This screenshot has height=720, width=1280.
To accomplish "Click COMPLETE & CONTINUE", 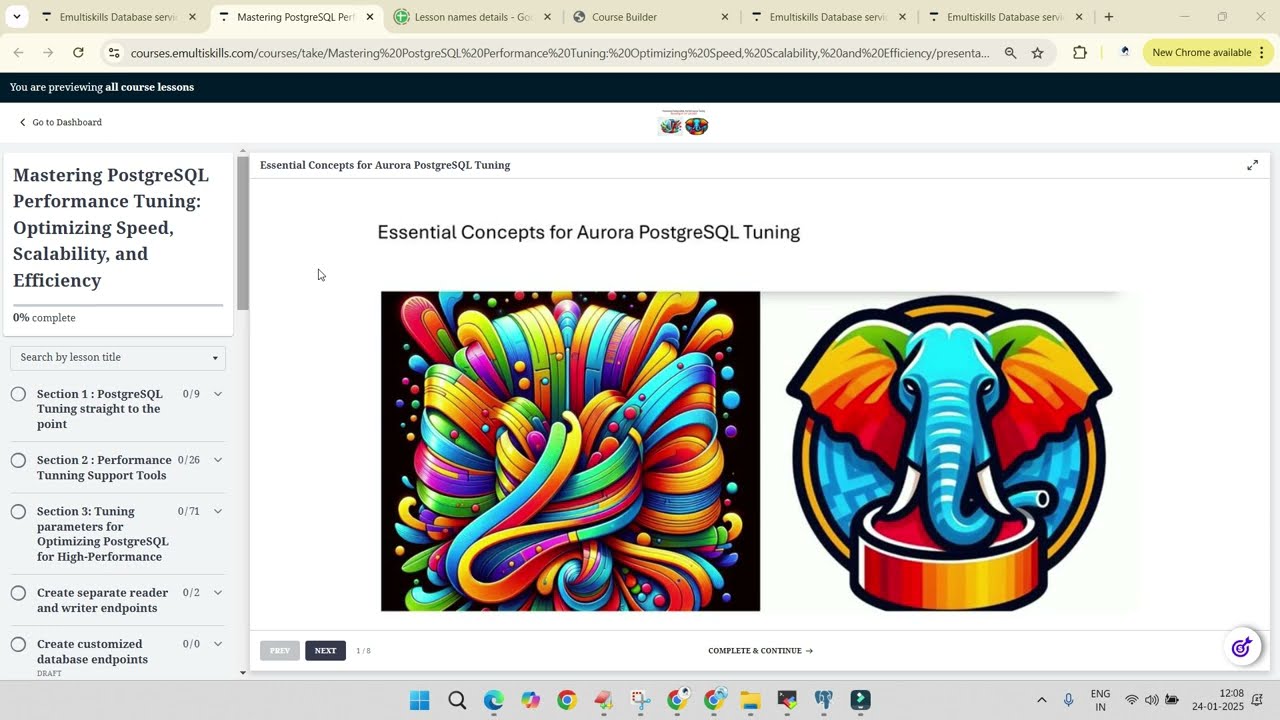I will 760,650.
